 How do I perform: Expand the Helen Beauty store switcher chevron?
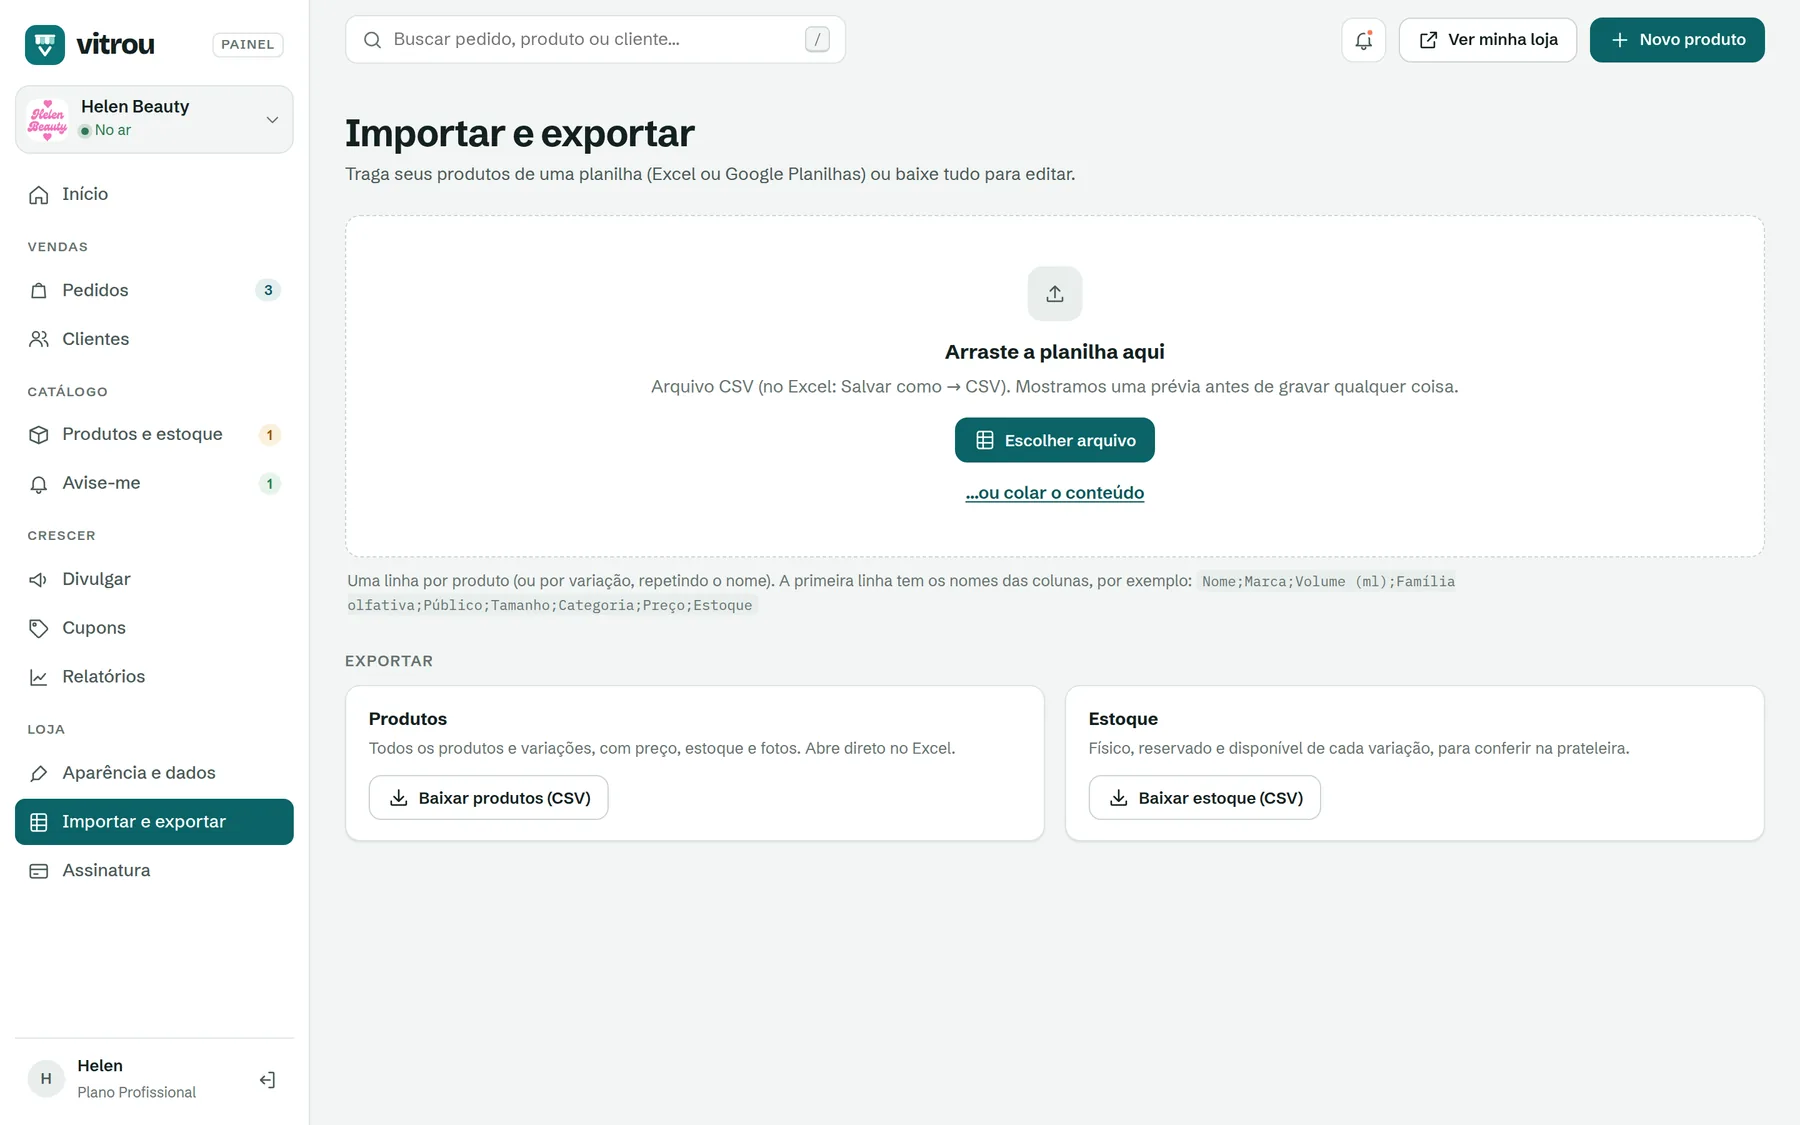tap(272, 120)
